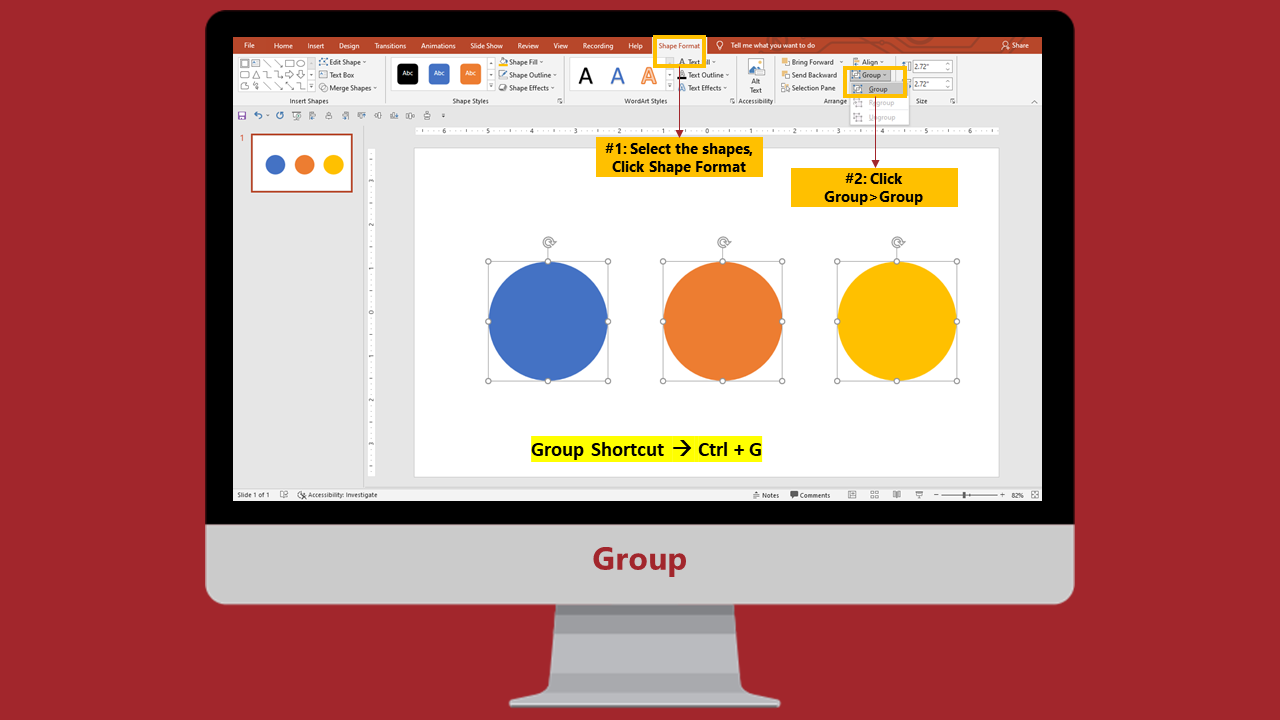Choose Group from the Group dropdown menu
This screenshot has width=1280, height=720.
point(877,89)
